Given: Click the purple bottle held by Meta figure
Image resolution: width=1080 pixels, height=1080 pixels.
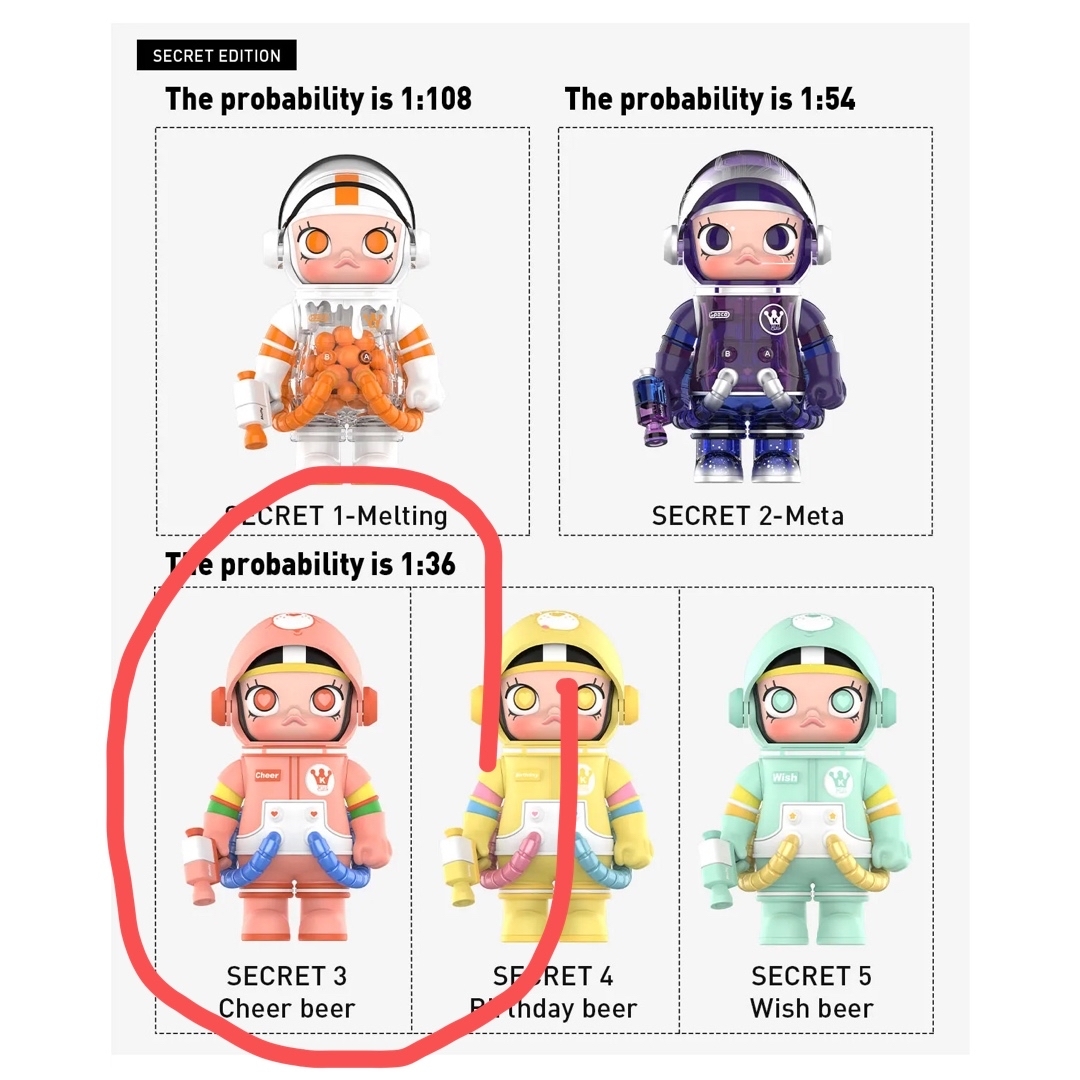Looking at the screenshot, I should coord(651,406).
